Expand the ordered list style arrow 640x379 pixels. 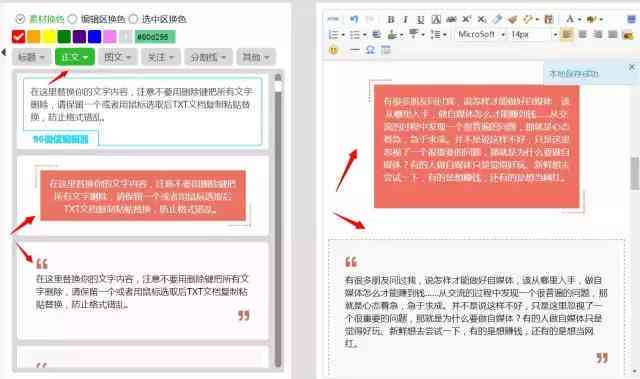tap(343, 35)
